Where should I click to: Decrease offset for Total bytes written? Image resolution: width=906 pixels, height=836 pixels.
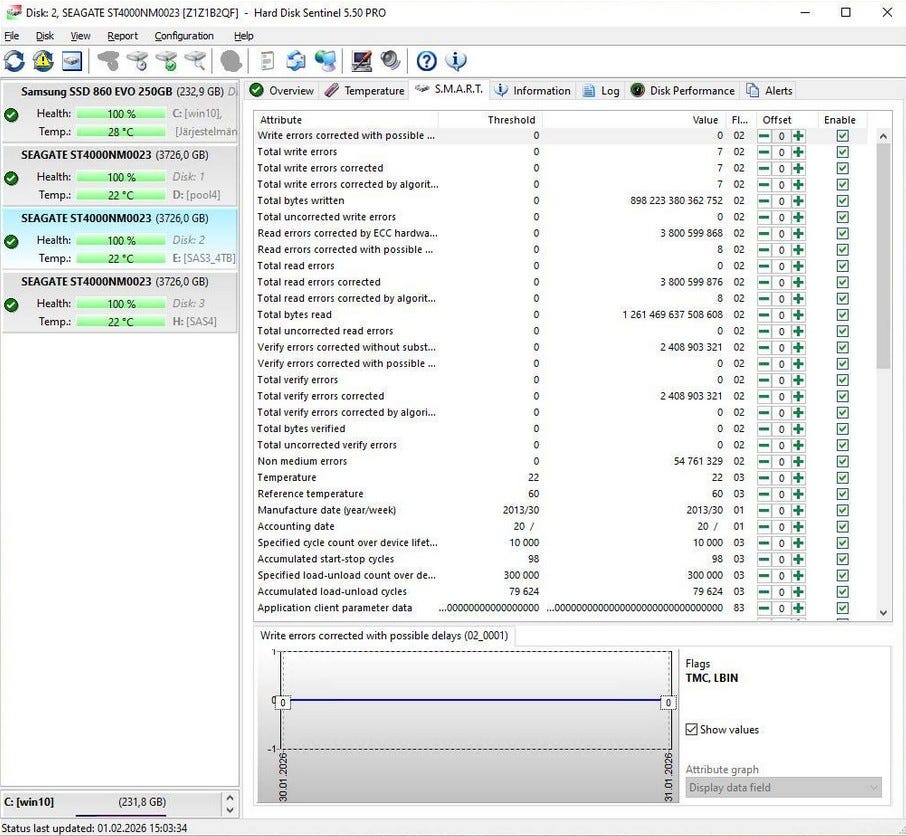click(x=764, y=201)
